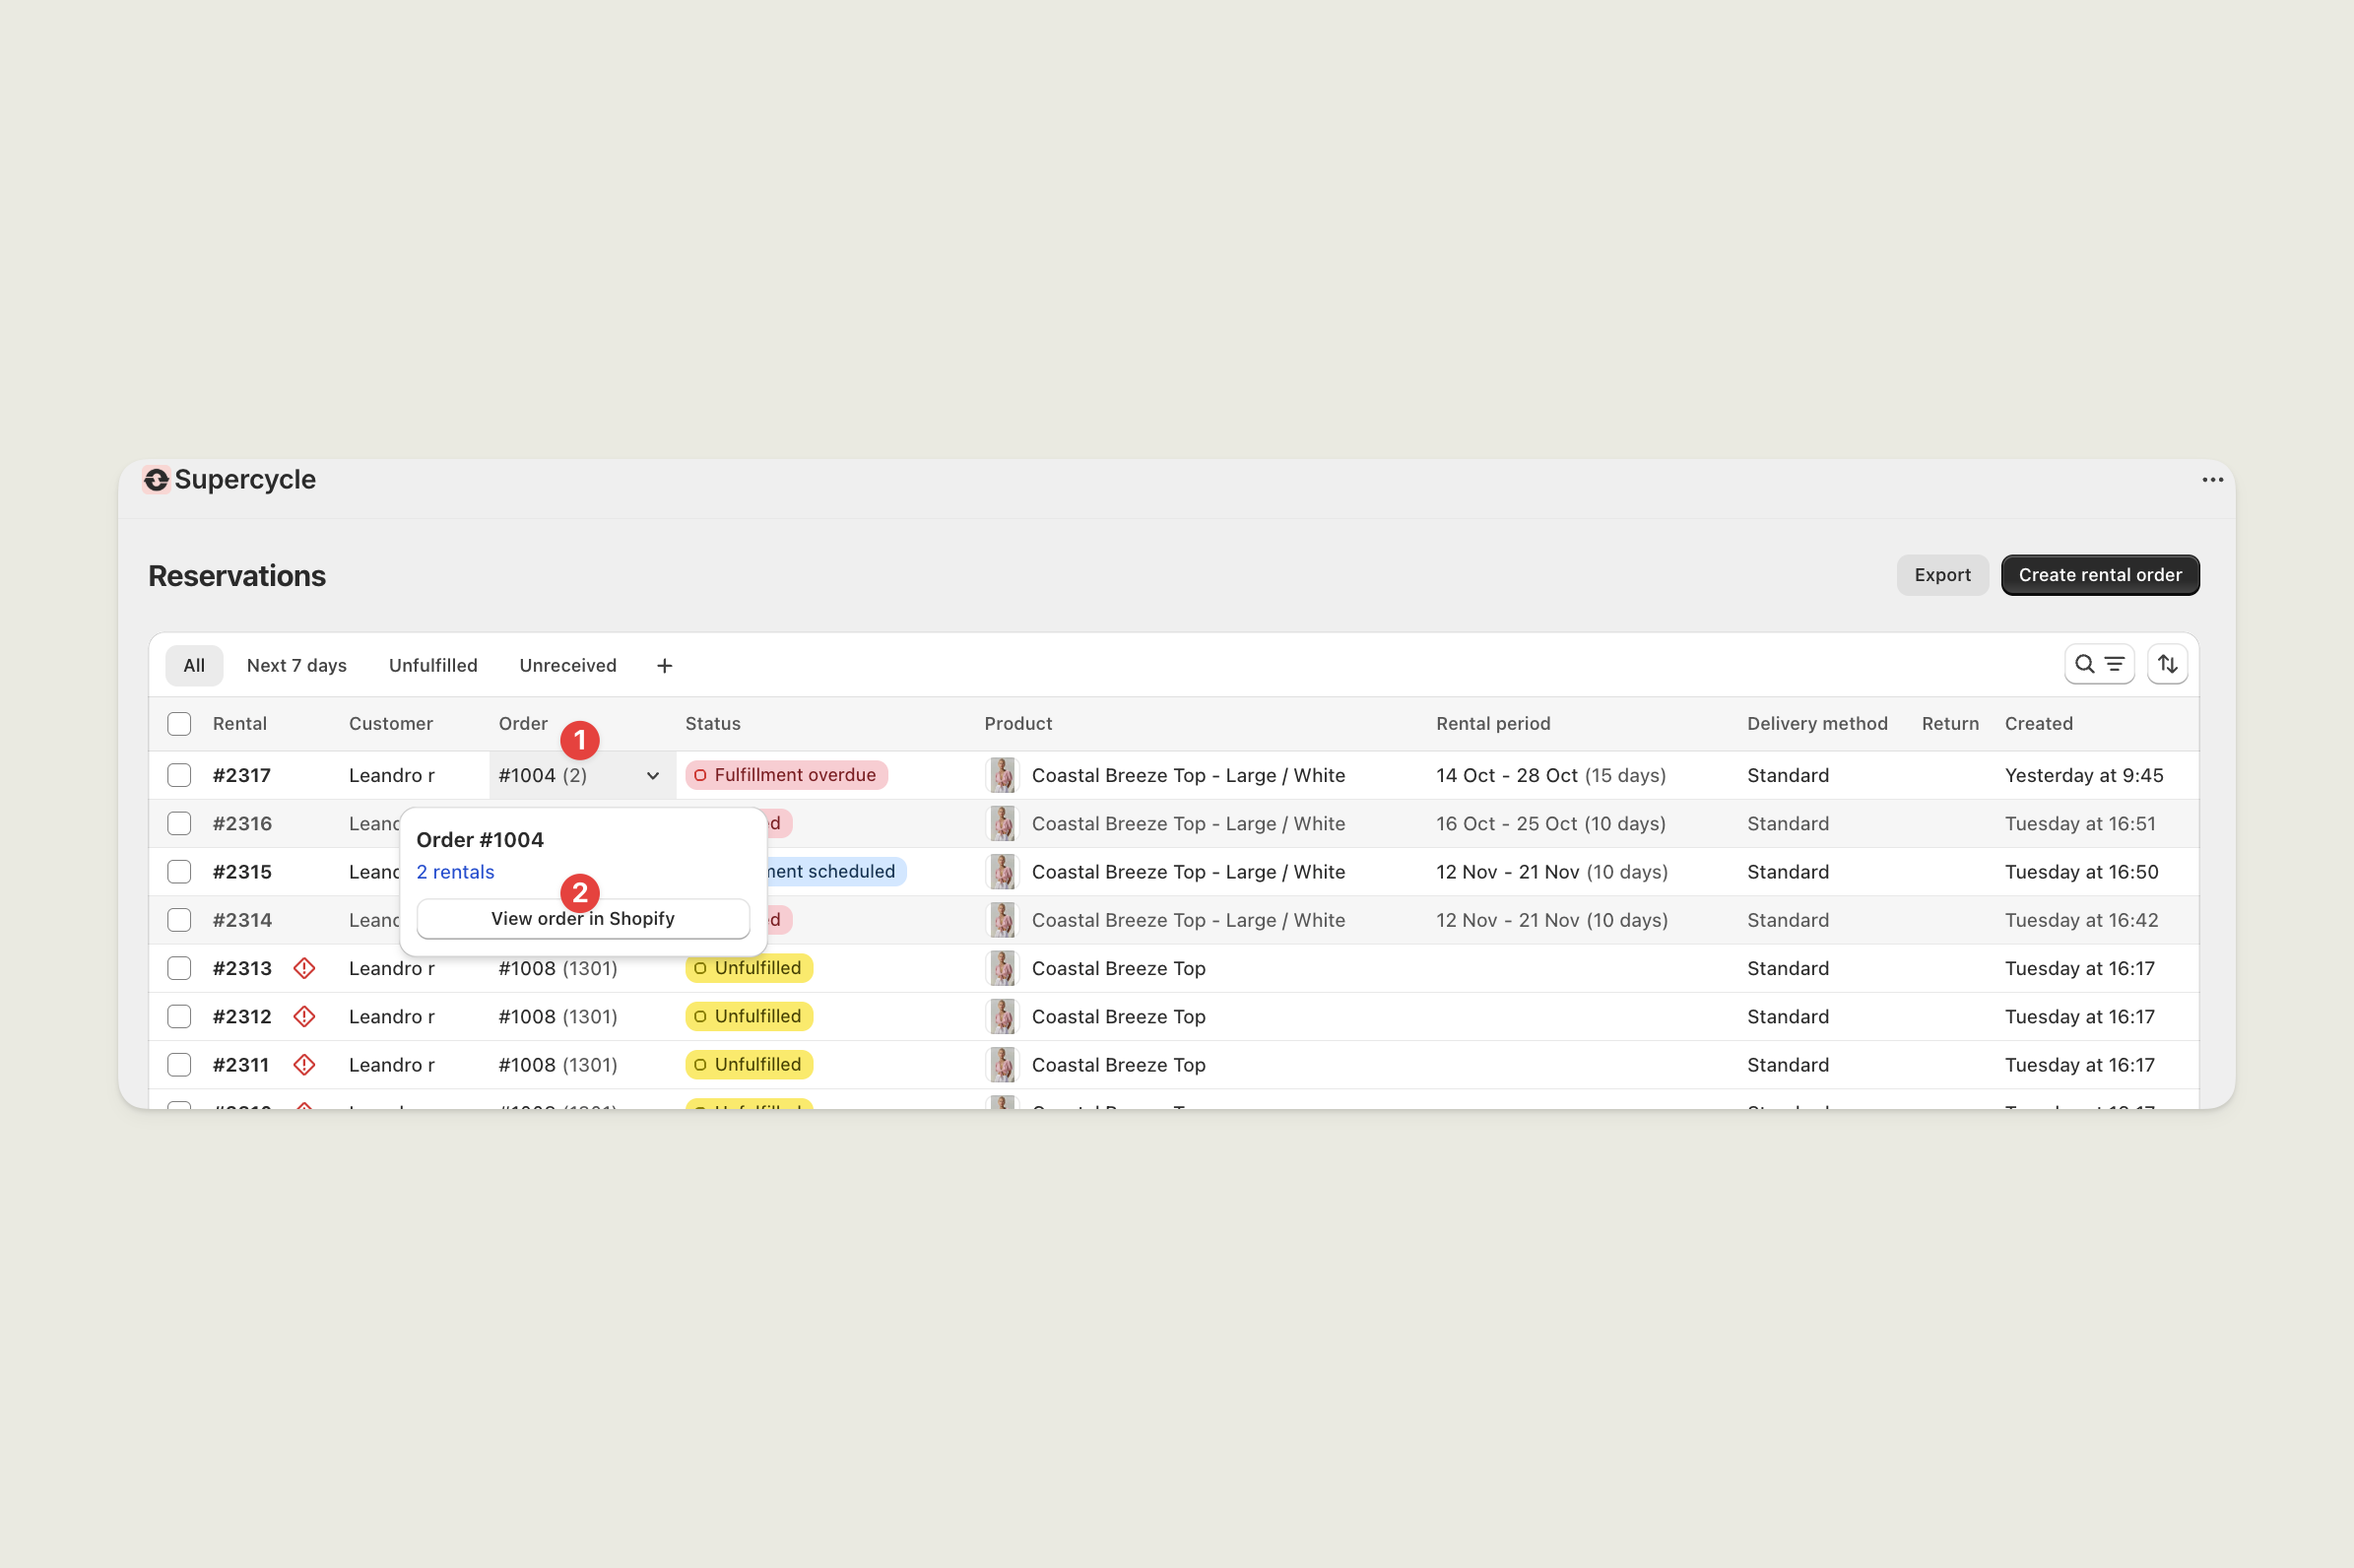The height and width of the screenshot is (1568, 2354).
Task: Select the checkbox on row #2315
Action: (x=179, y=871)
